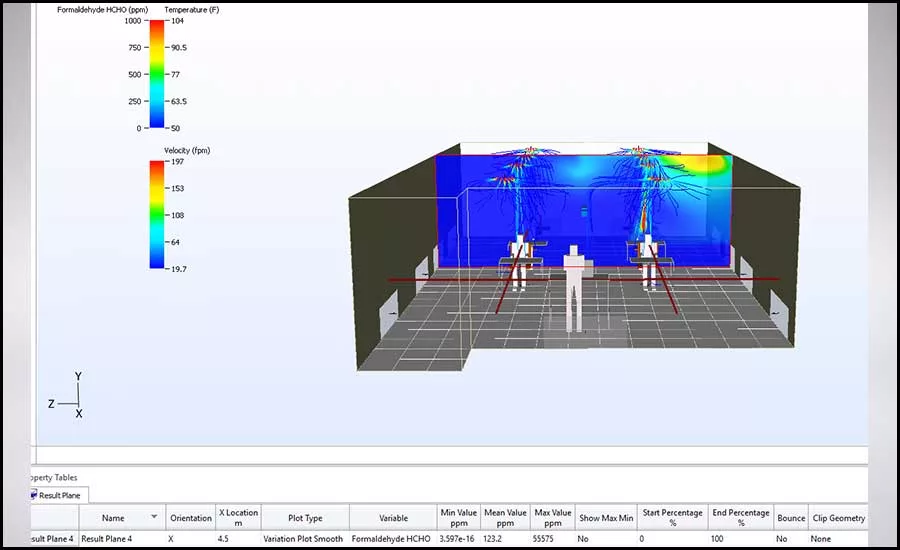Click the 1000 ppm legend value
Screen dimensions: 900x550
click(133, 21)
